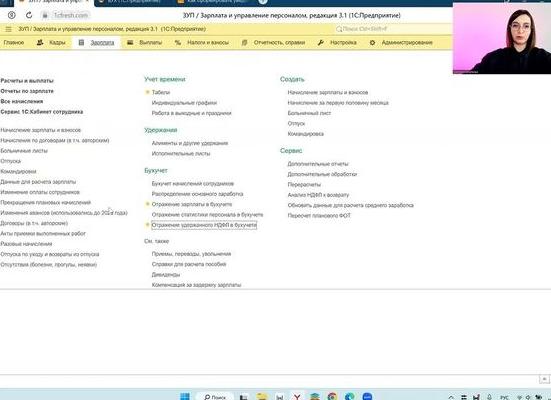Open the hamburger main menu icon

click(8, 29)
